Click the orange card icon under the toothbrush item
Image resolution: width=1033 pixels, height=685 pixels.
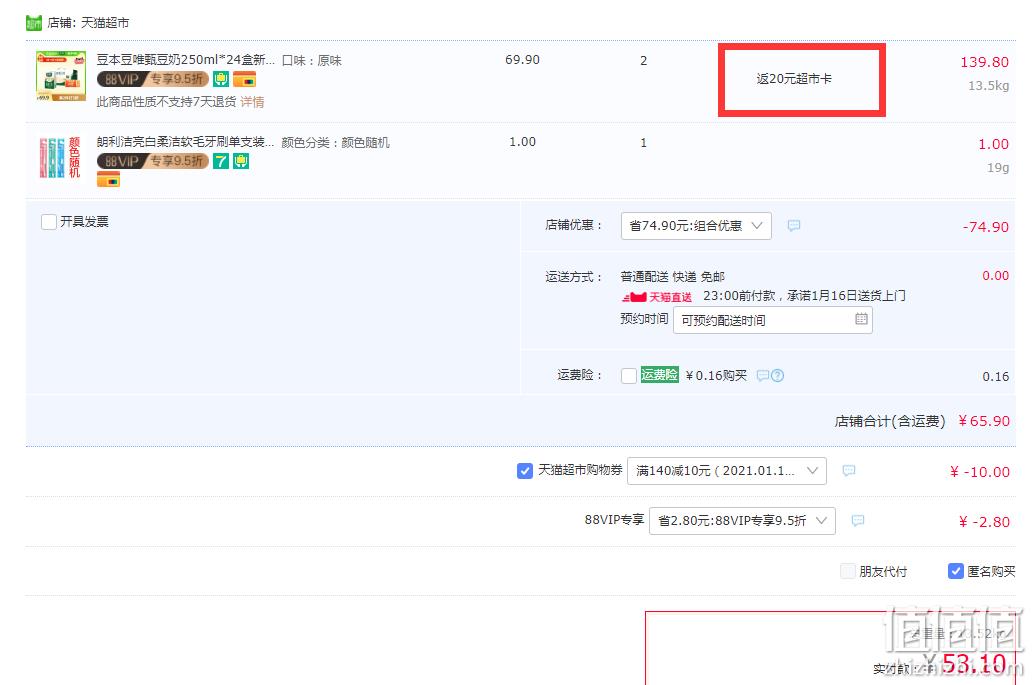pyautogui.click(x=109, y=179)
